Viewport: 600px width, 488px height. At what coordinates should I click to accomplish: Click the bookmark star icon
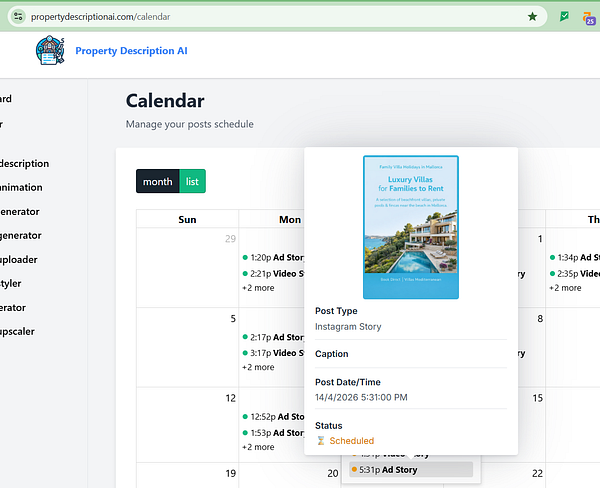532,16
